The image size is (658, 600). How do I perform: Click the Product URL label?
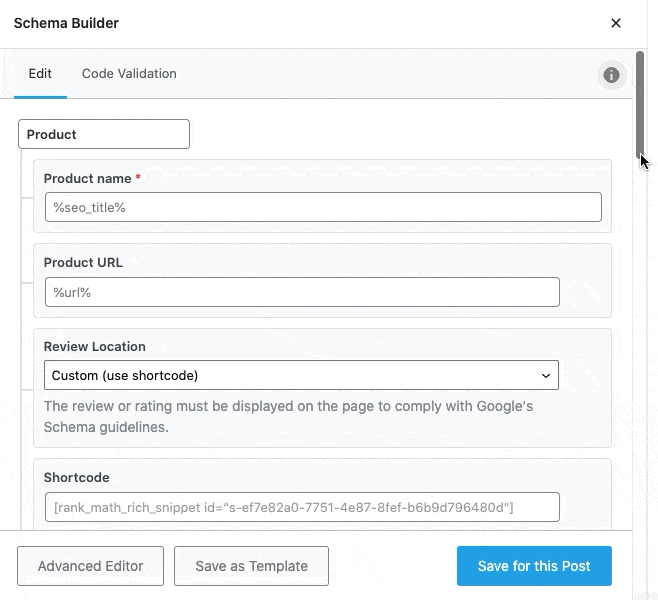83,262
